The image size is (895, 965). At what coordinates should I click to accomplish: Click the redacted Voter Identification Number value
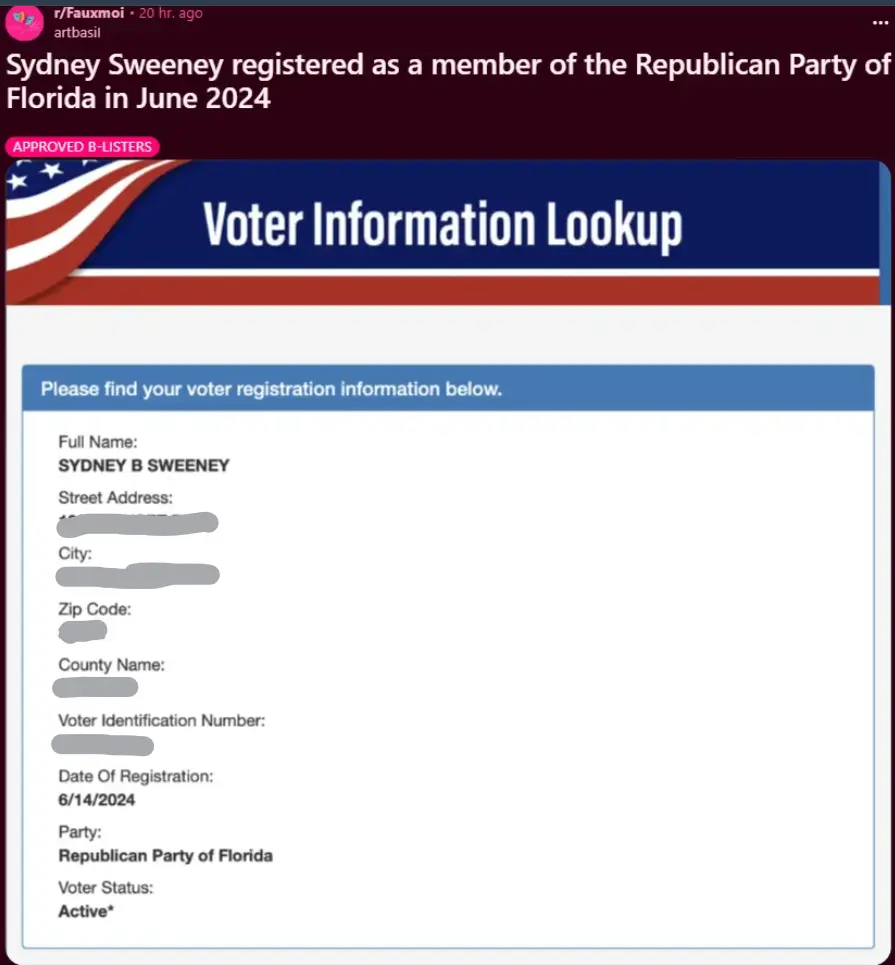click(x=104, y=744)
